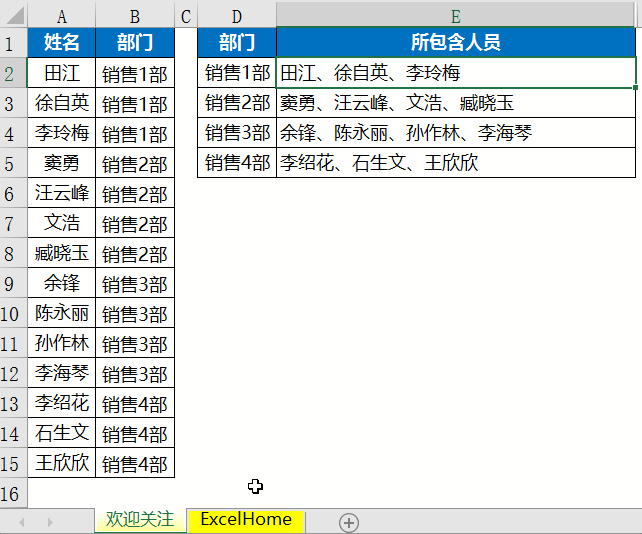Select cell 余锋 in column A
The image size is (642, 534).
(61, 283)
